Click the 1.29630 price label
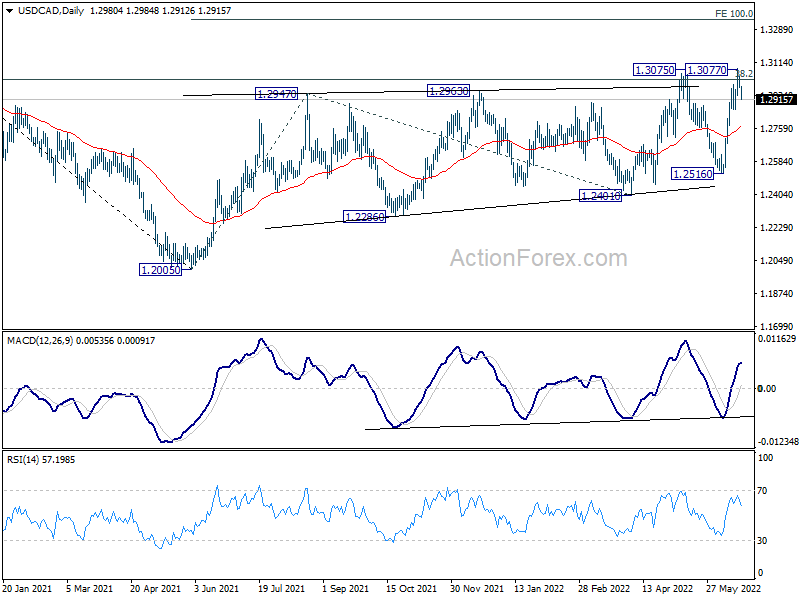Viewport: 800px width, 600px height. [x=451, y=90]
